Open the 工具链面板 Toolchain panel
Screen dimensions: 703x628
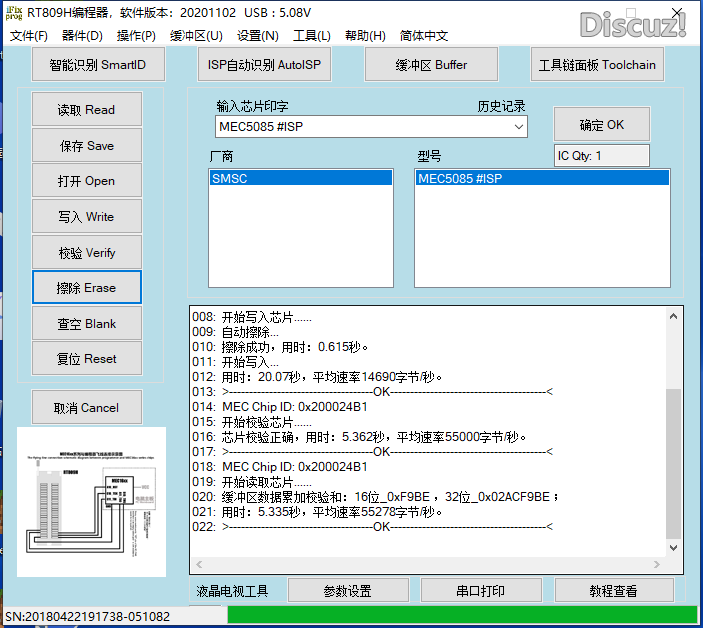(x=597, y=65)
